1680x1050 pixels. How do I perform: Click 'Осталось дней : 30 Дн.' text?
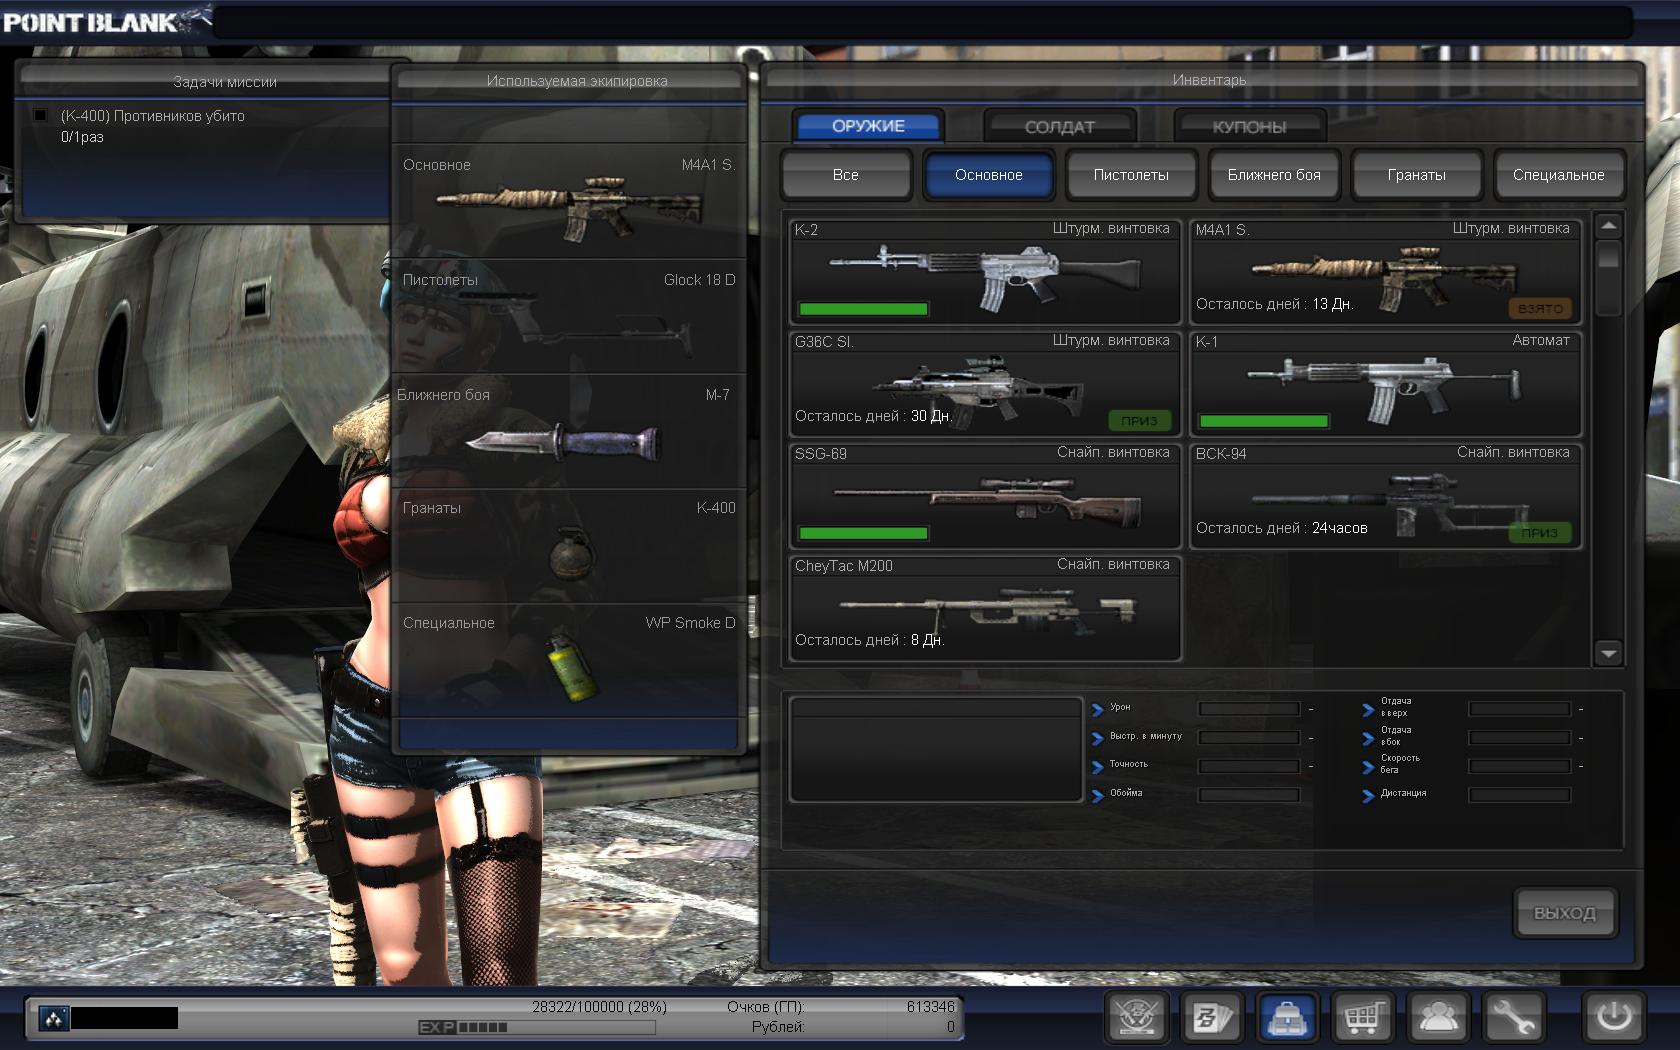coord(873,416)
